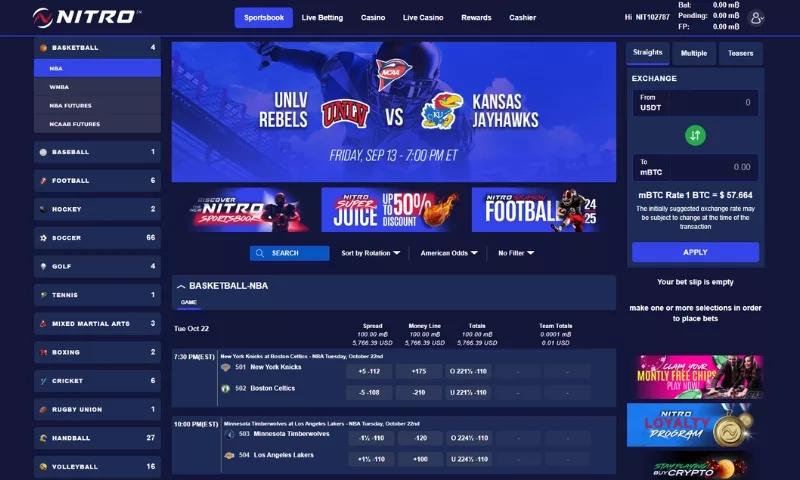Click the APPLY exchange button
Viewport: 800px width, 480px height.
pos(695,252)
